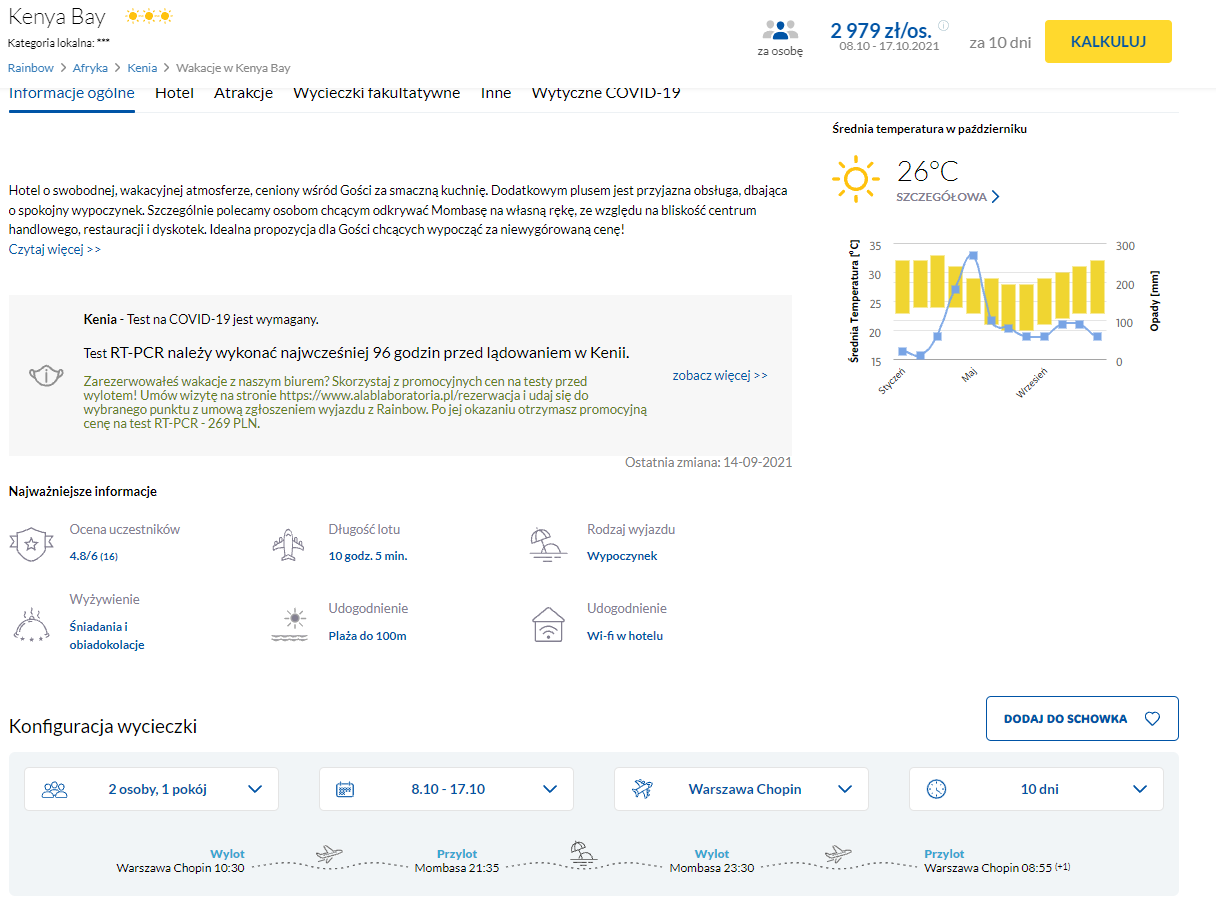Click the Afryka breadcrumb link

coord(91,68)
